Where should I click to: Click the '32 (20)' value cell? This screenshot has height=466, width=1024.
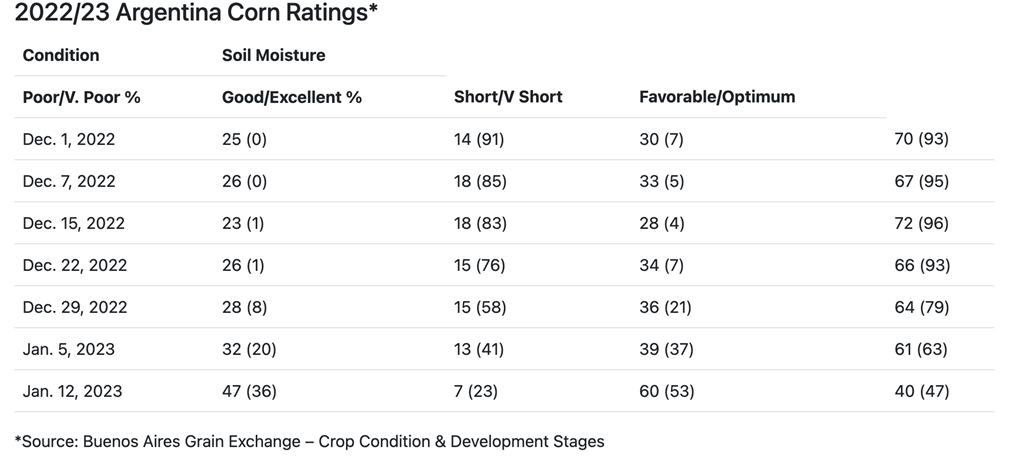coord(249,349)
